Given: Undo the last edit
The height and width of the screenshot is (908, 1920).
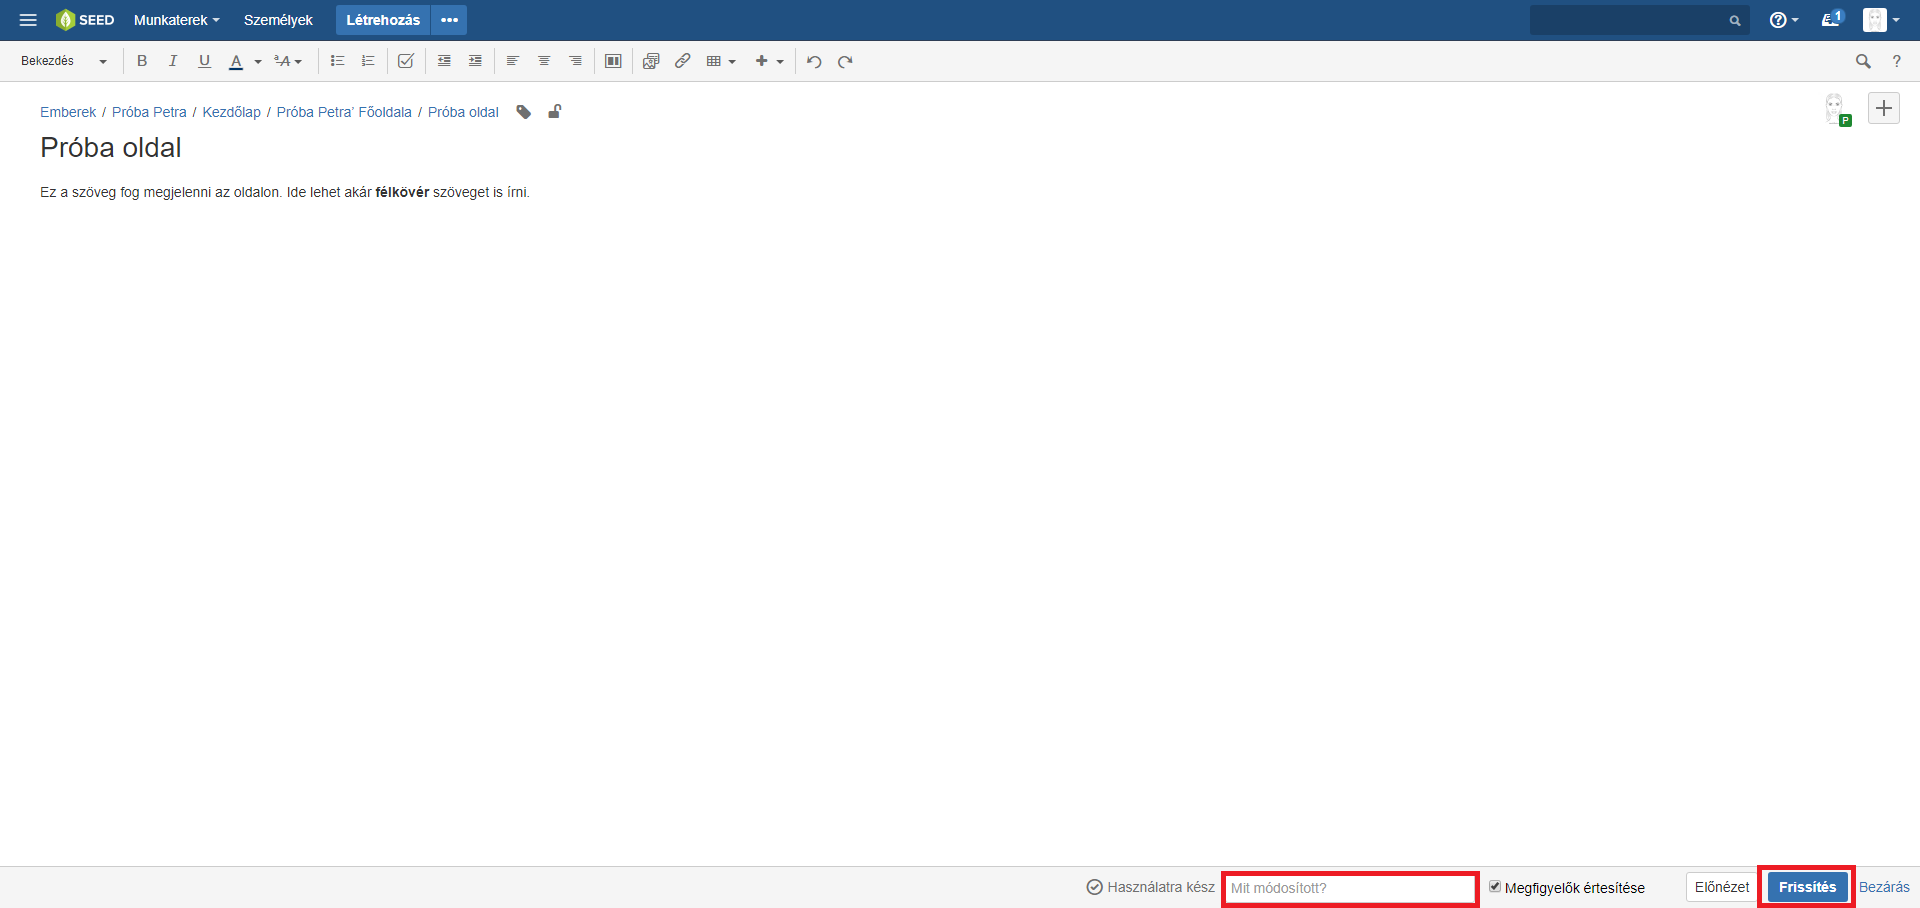Looking at the screenshot, I should [x=814, y=61].
